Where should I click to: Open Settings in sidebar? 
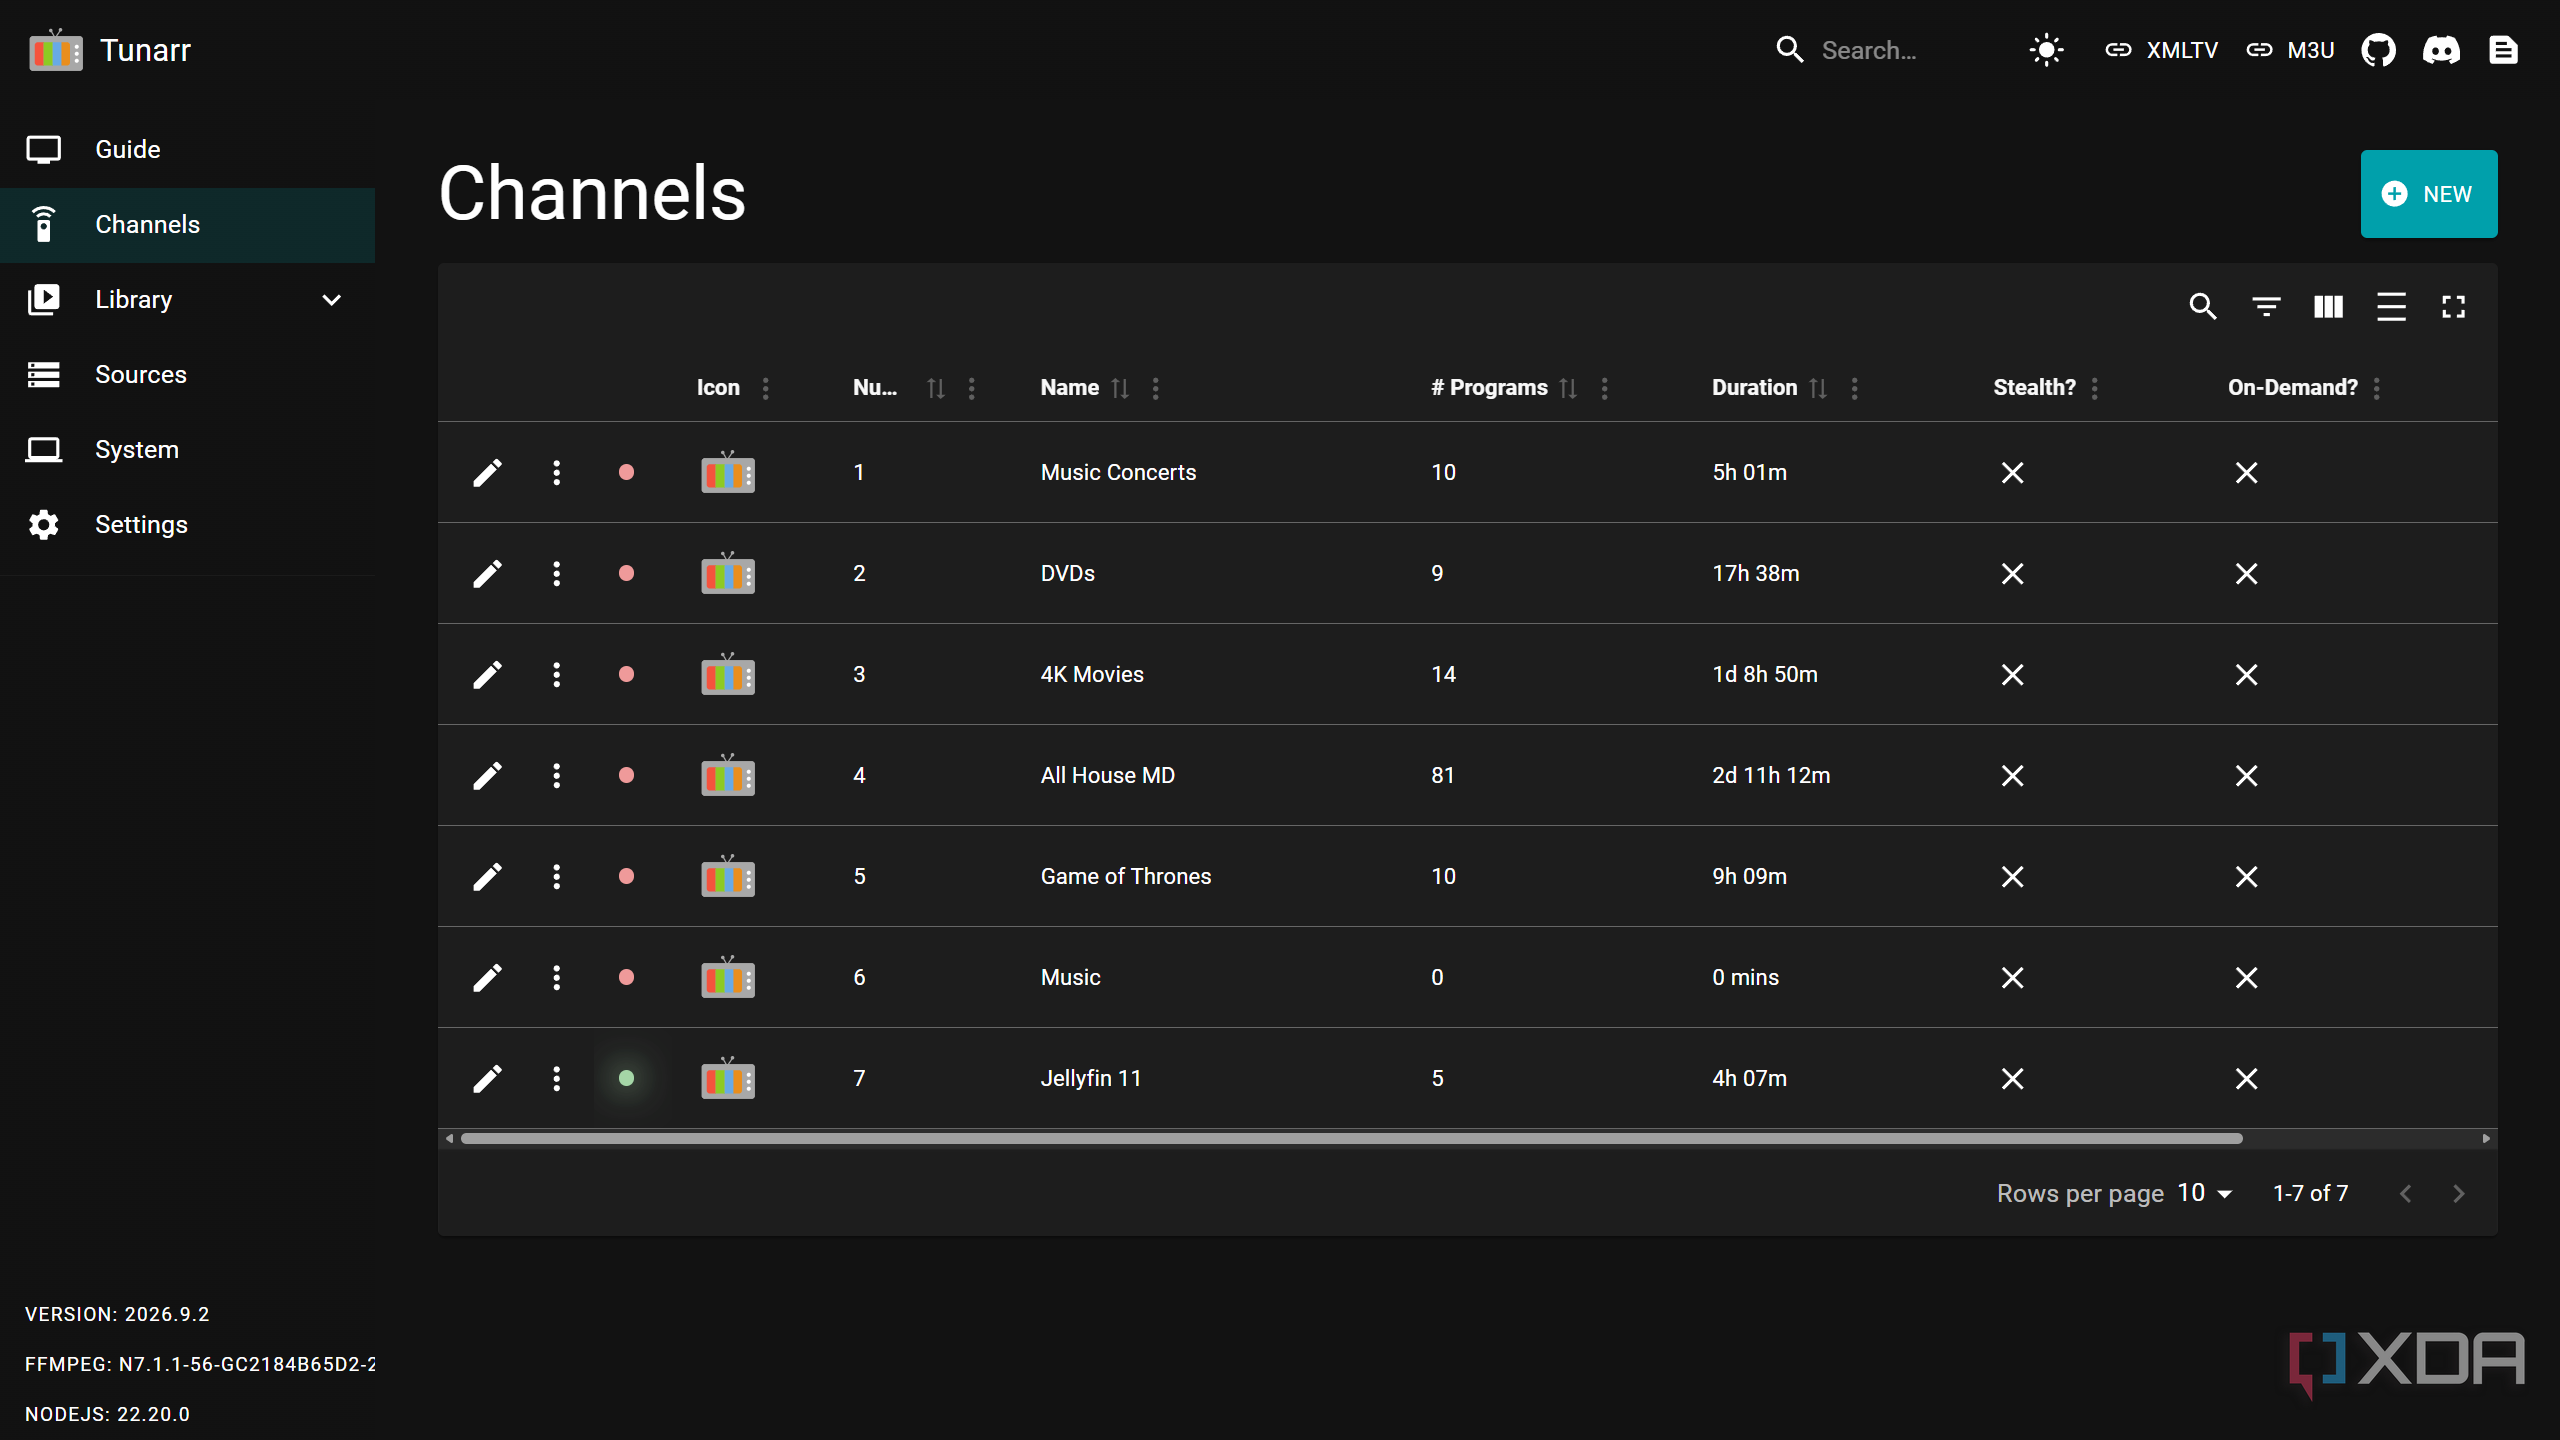click(188, 525)
